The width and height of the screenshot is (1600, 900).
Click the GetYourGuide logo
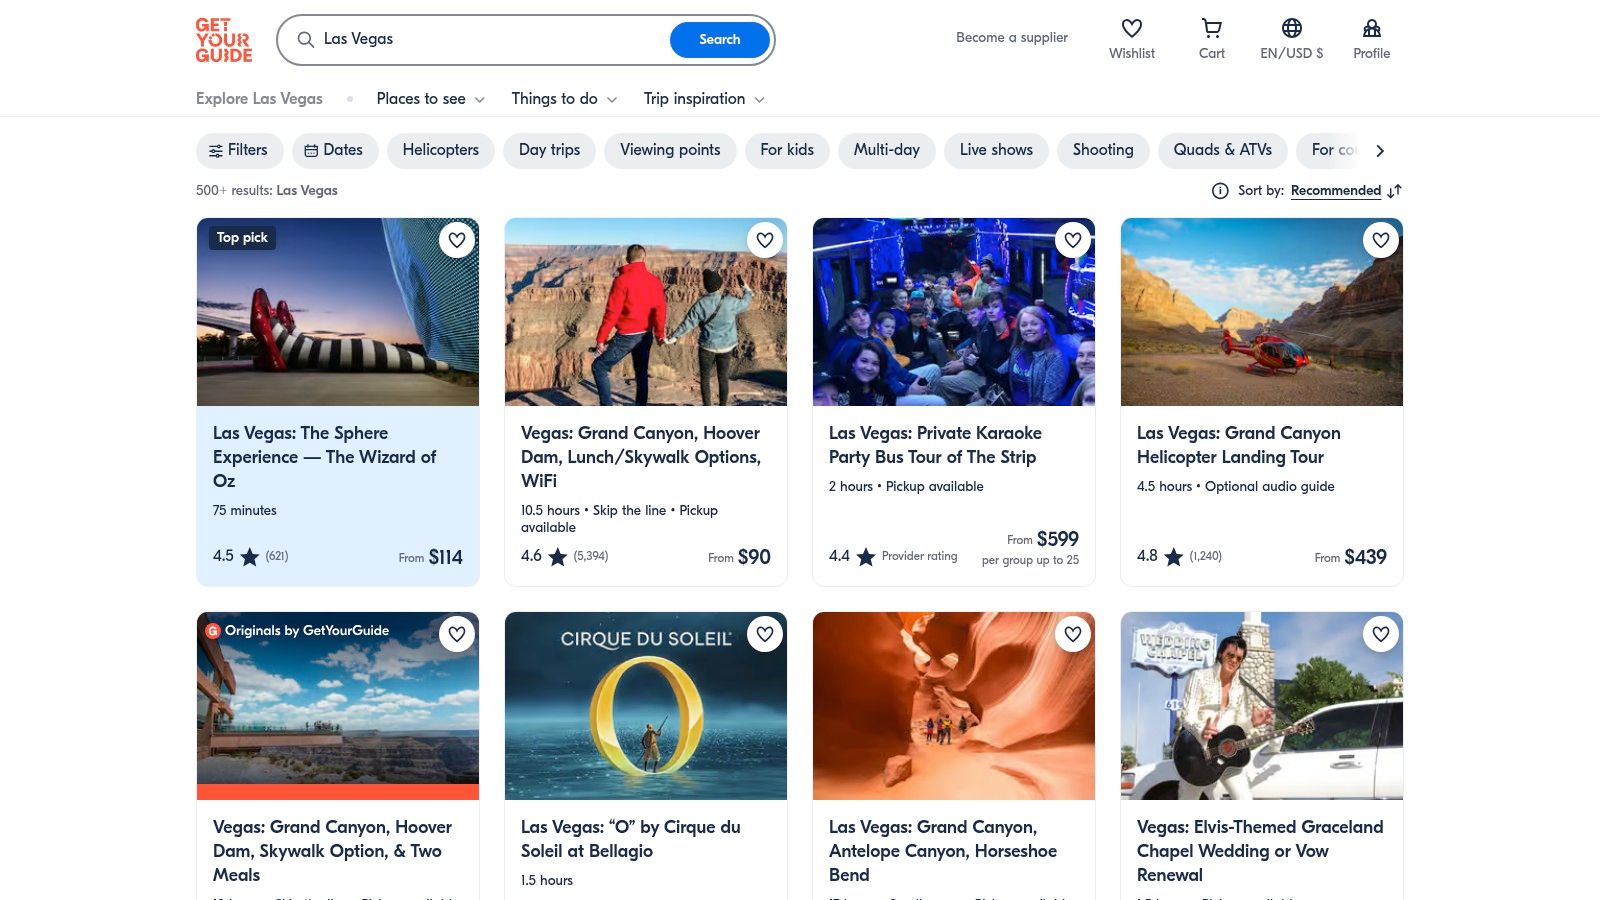[x=224, y=40]
